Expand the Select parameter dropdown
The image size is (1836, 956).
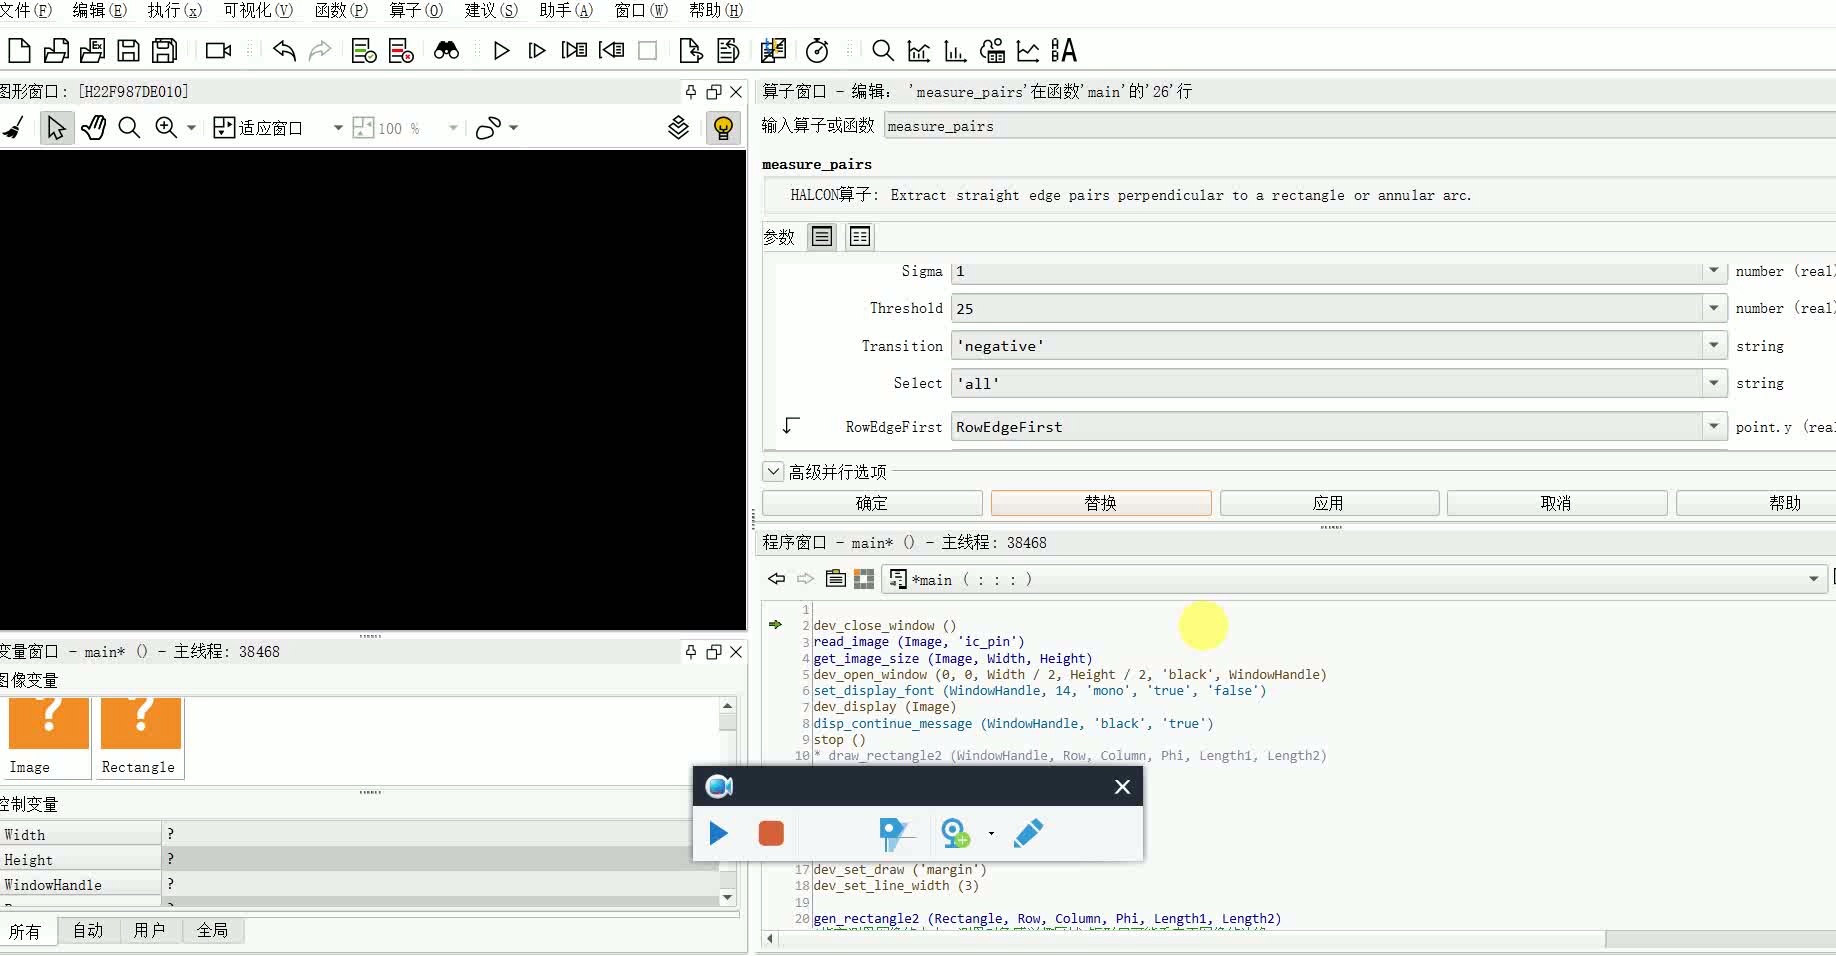pyautogui.click(x=1713, y=383)
